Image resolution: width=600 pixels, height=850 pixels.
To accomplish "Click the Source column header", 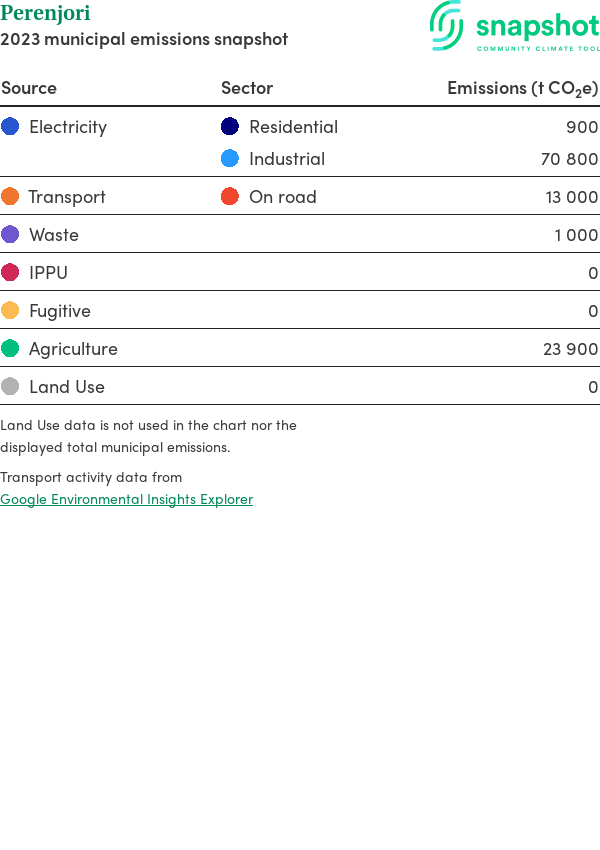I will coord(29,88).
